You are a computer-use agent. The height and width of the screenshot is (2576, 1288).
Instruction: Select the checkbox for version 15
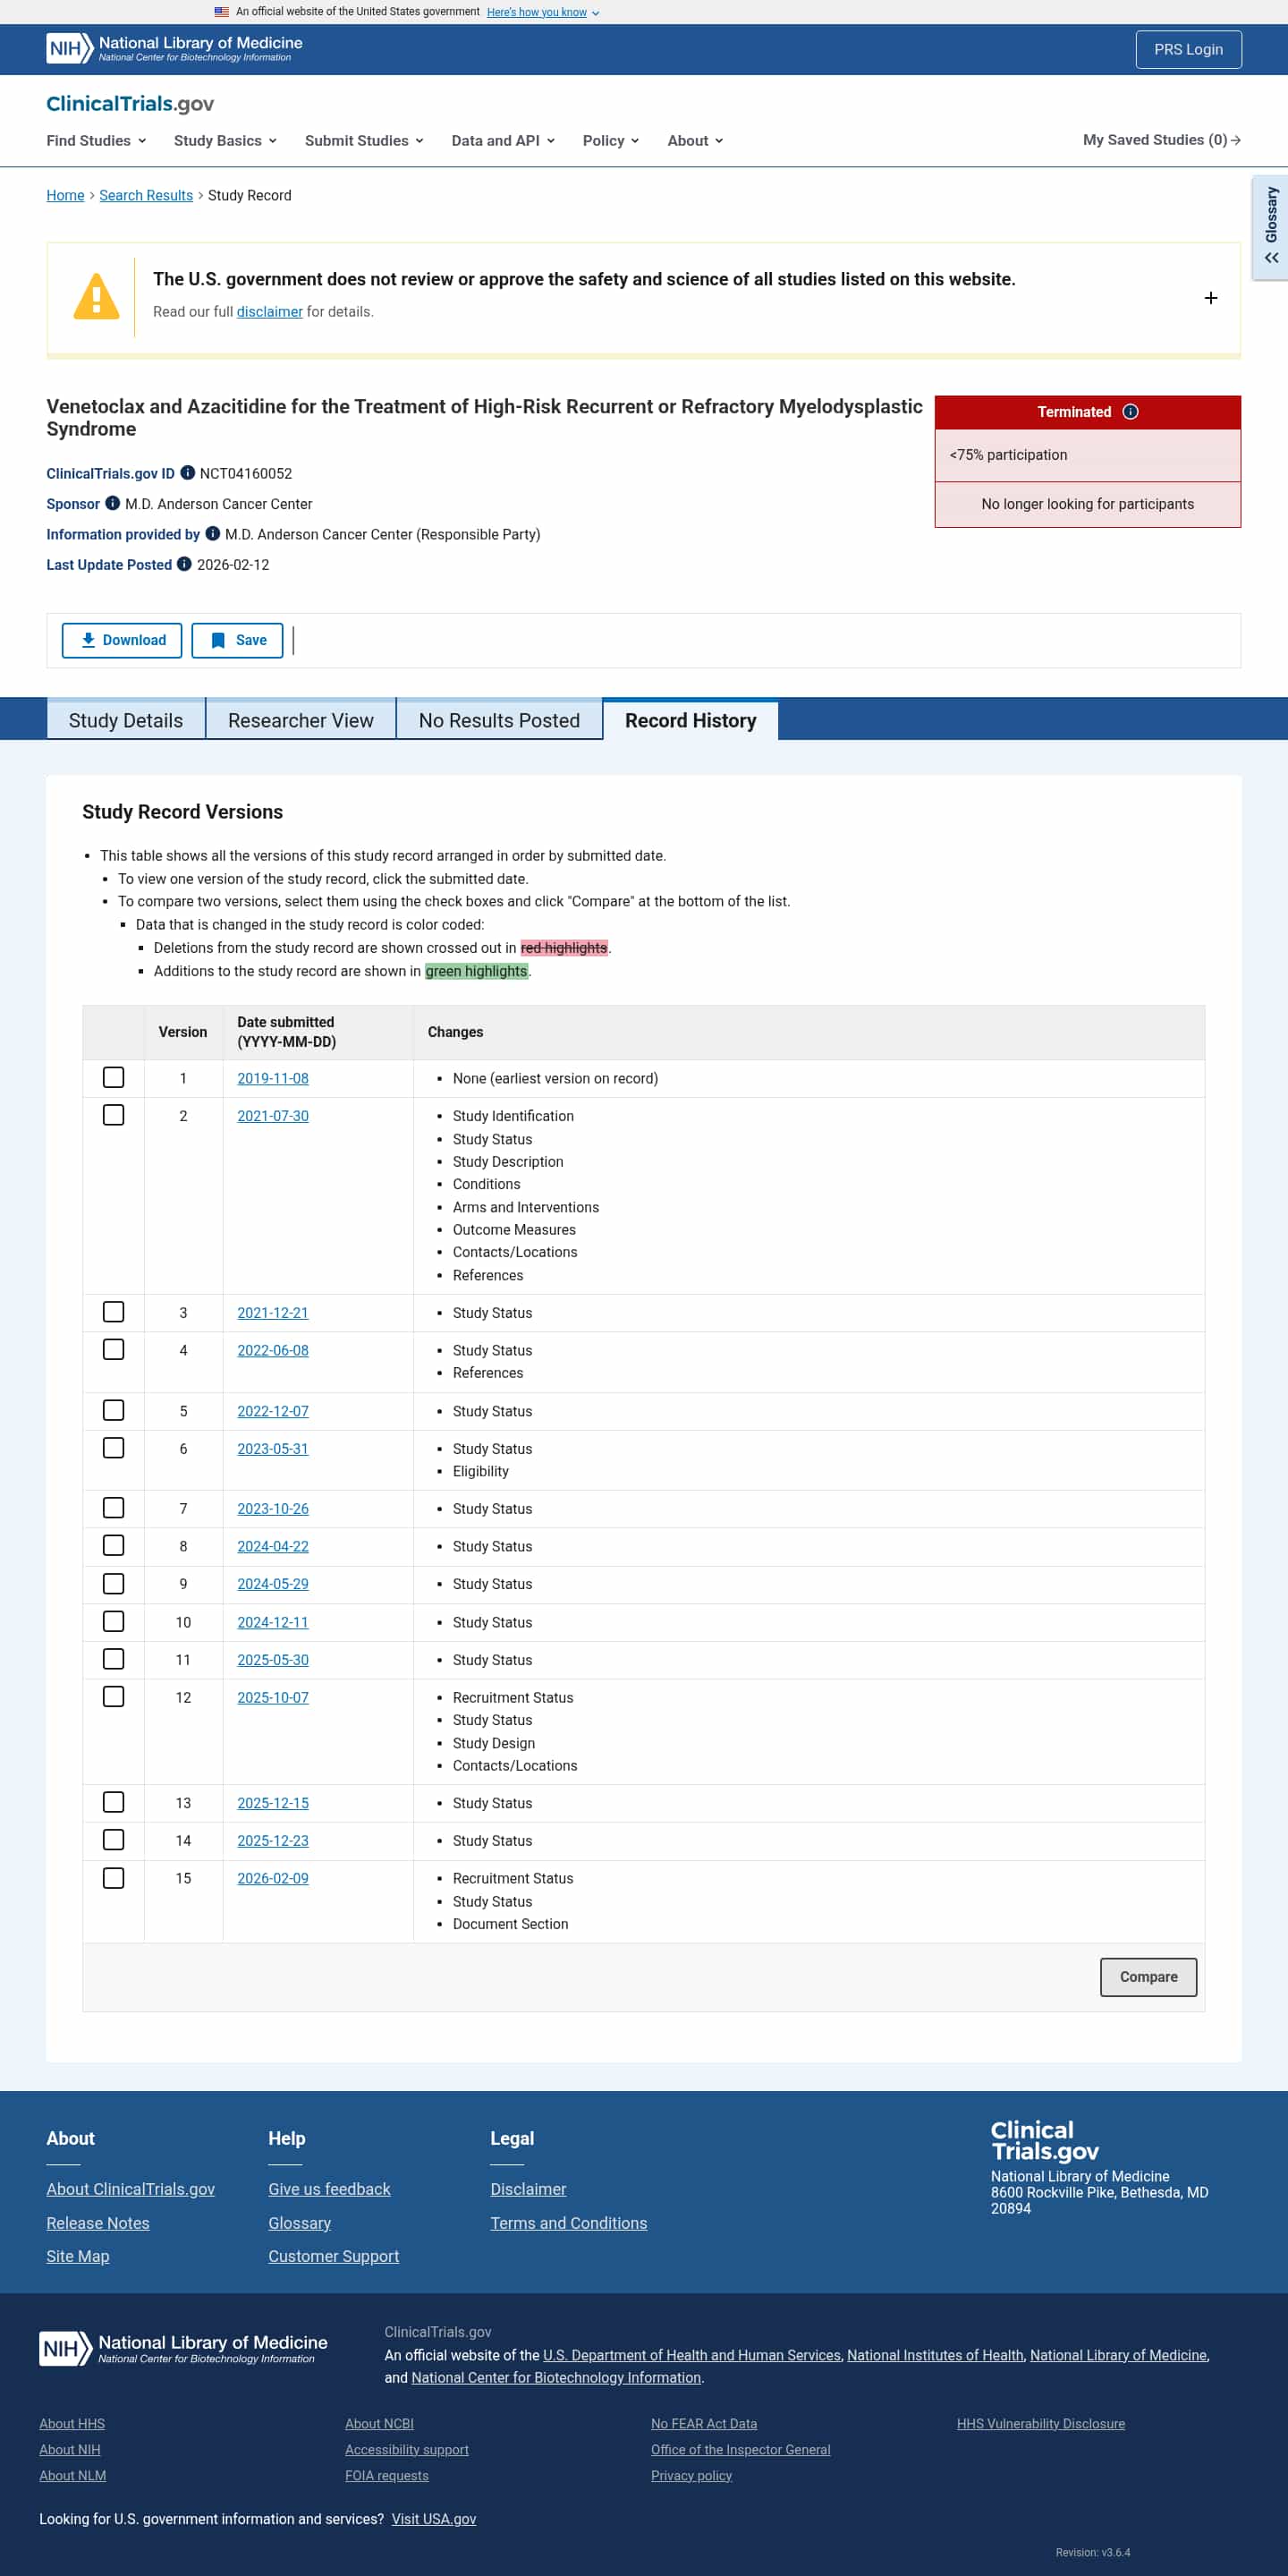pyautogui.click(x=114, y=1878)
